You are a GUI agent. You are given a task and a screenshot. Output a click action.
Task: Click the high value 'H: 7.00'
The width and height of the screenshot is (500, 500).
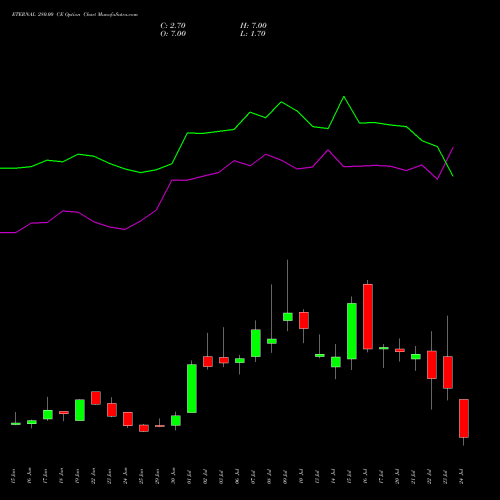tap(253, 26)
